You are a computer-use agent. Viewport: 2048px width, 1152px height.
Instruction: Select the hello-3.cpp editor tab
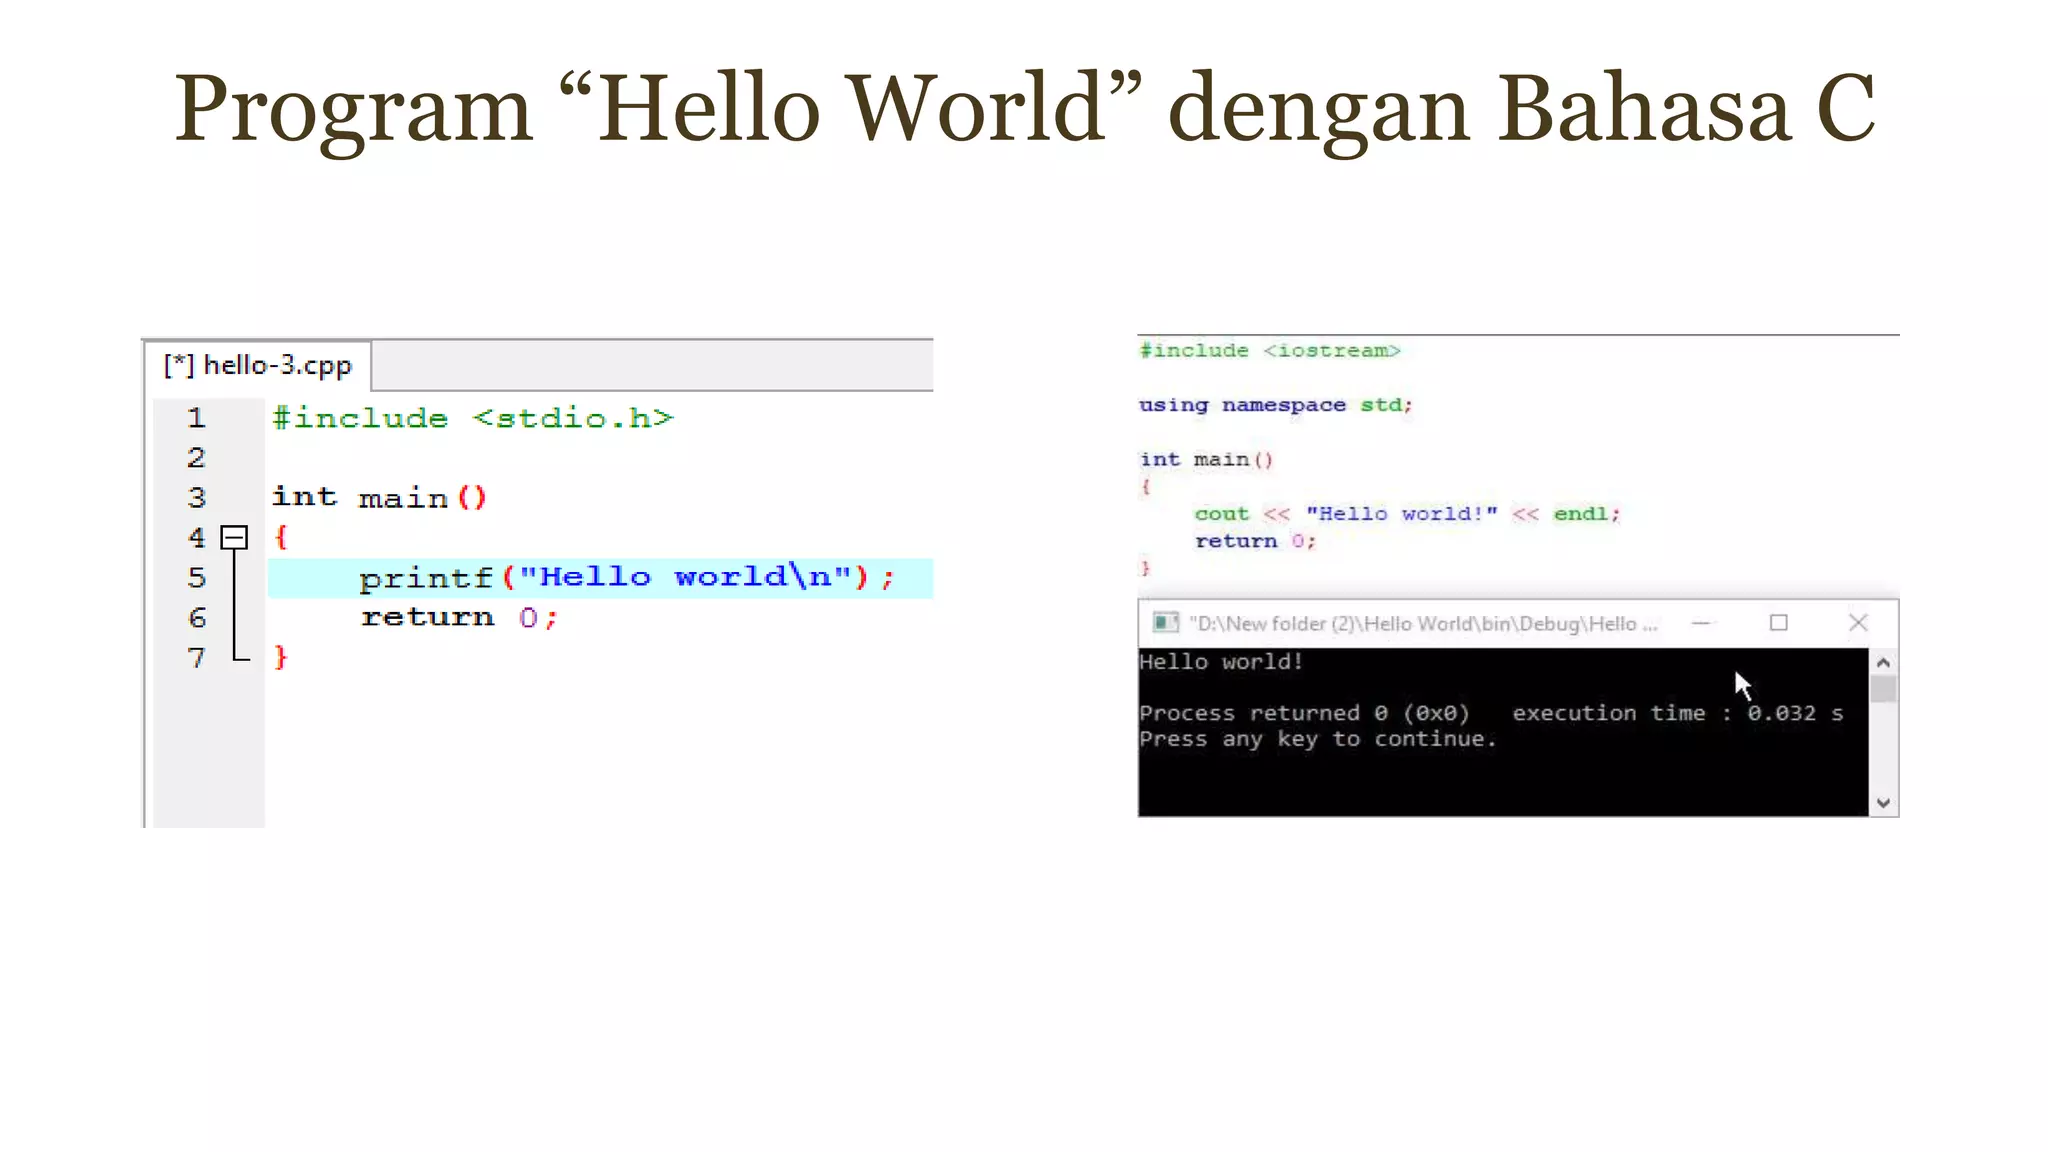coord(259,366)
